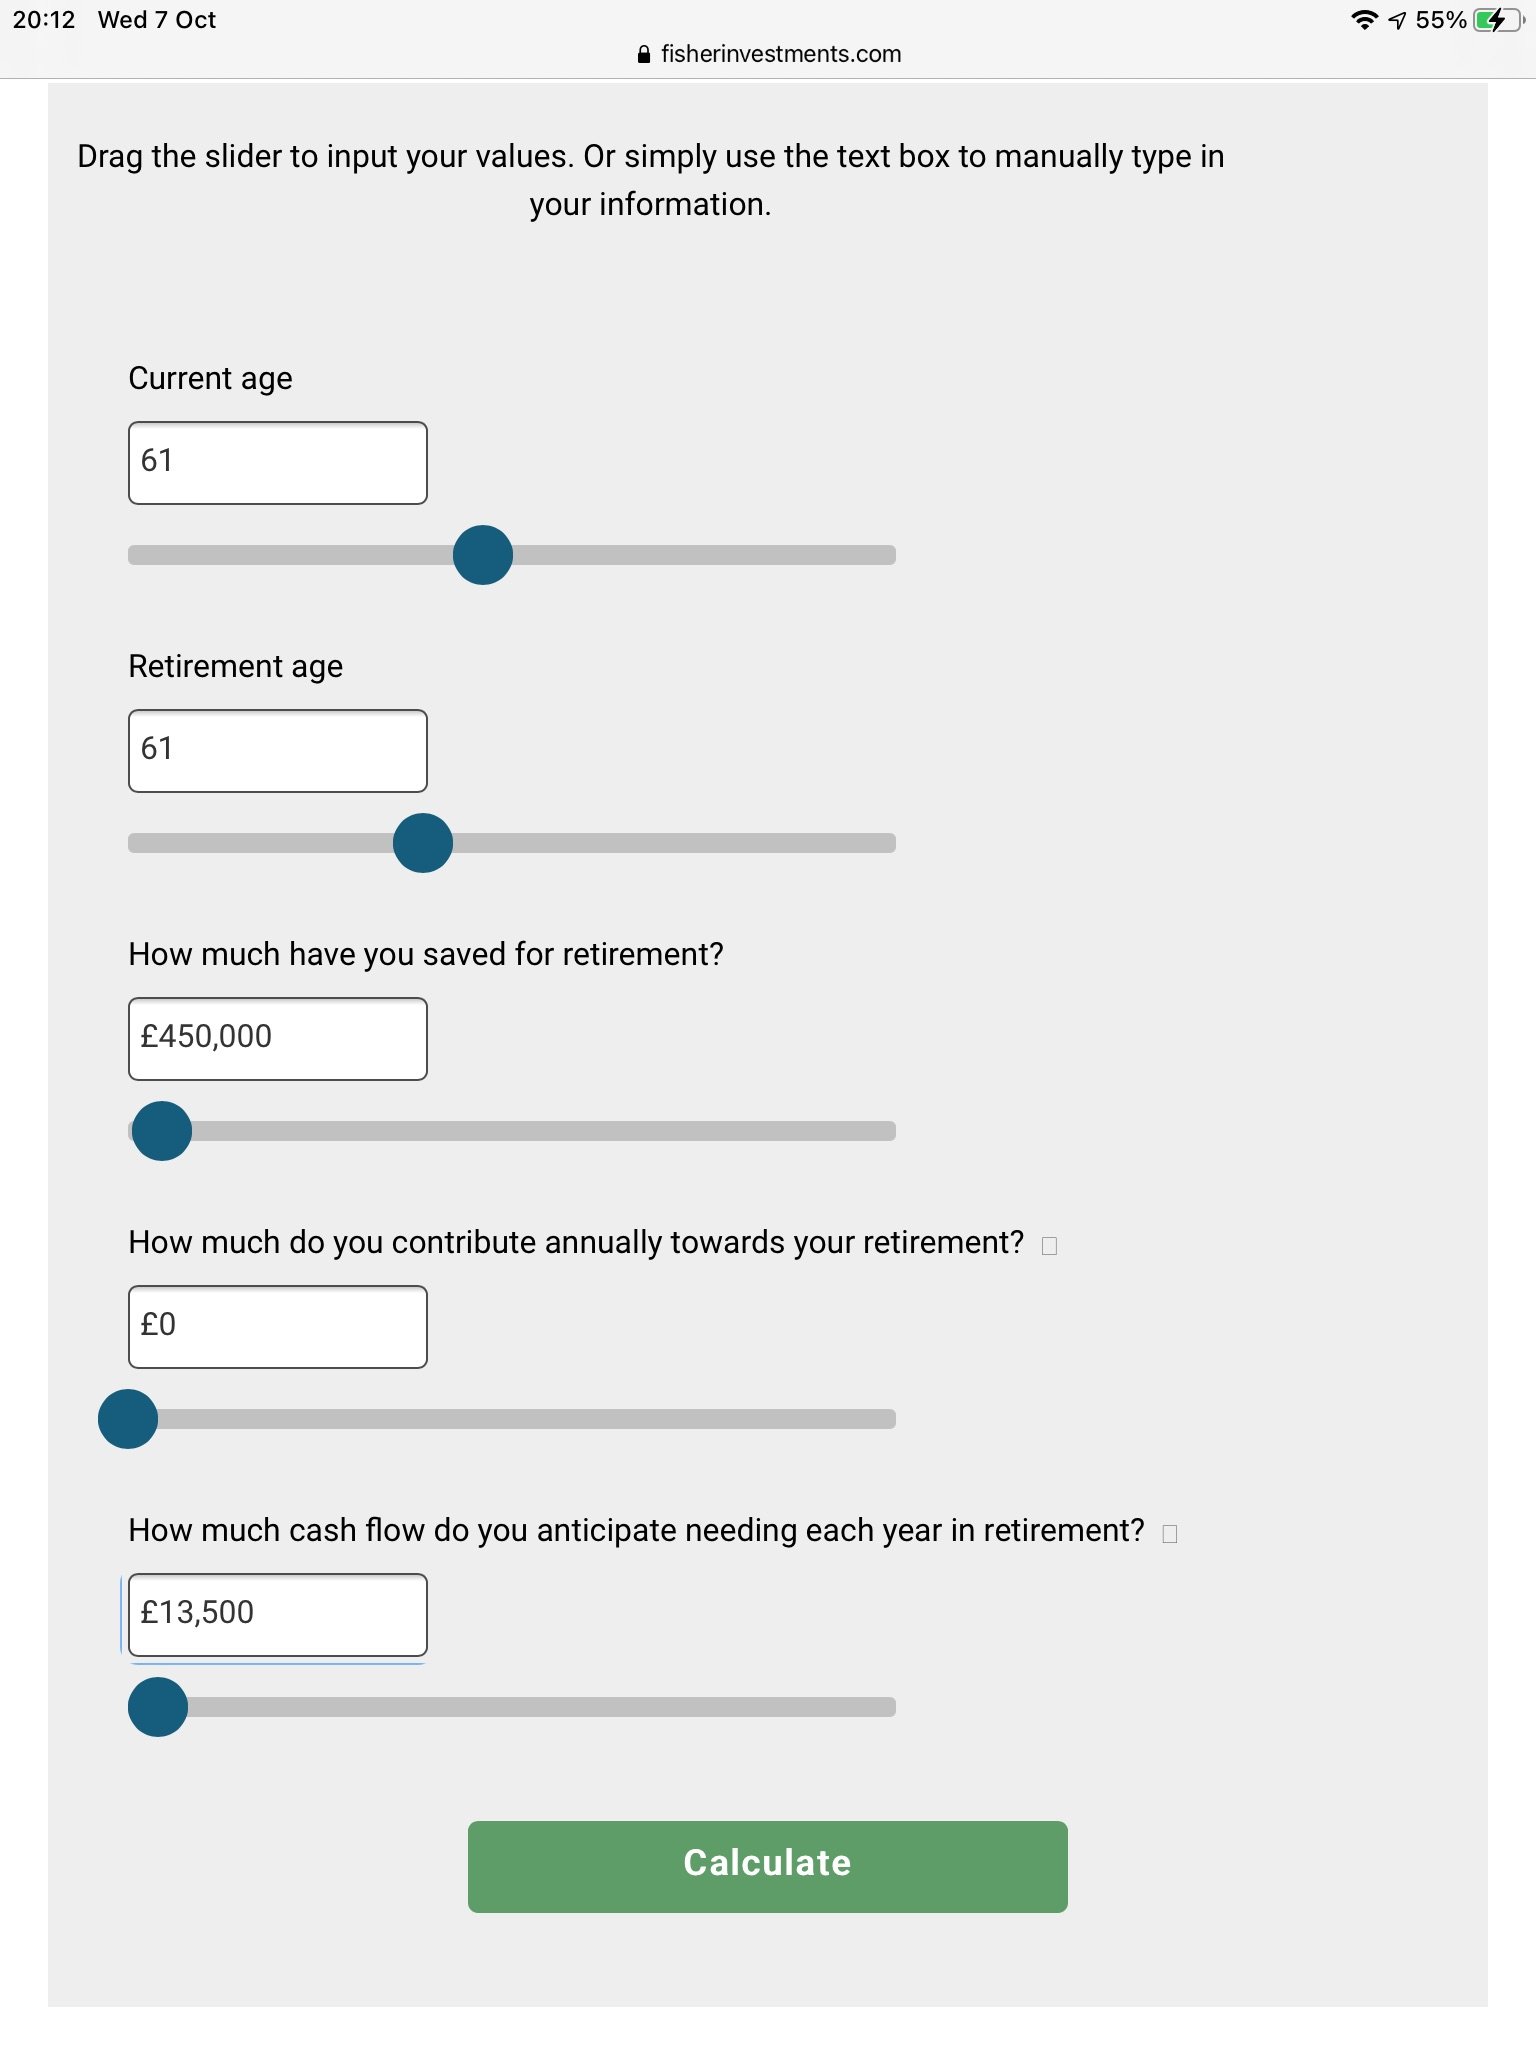
Task: Tap the info icon beside annual contribution question
Action: (1049, 1246)
